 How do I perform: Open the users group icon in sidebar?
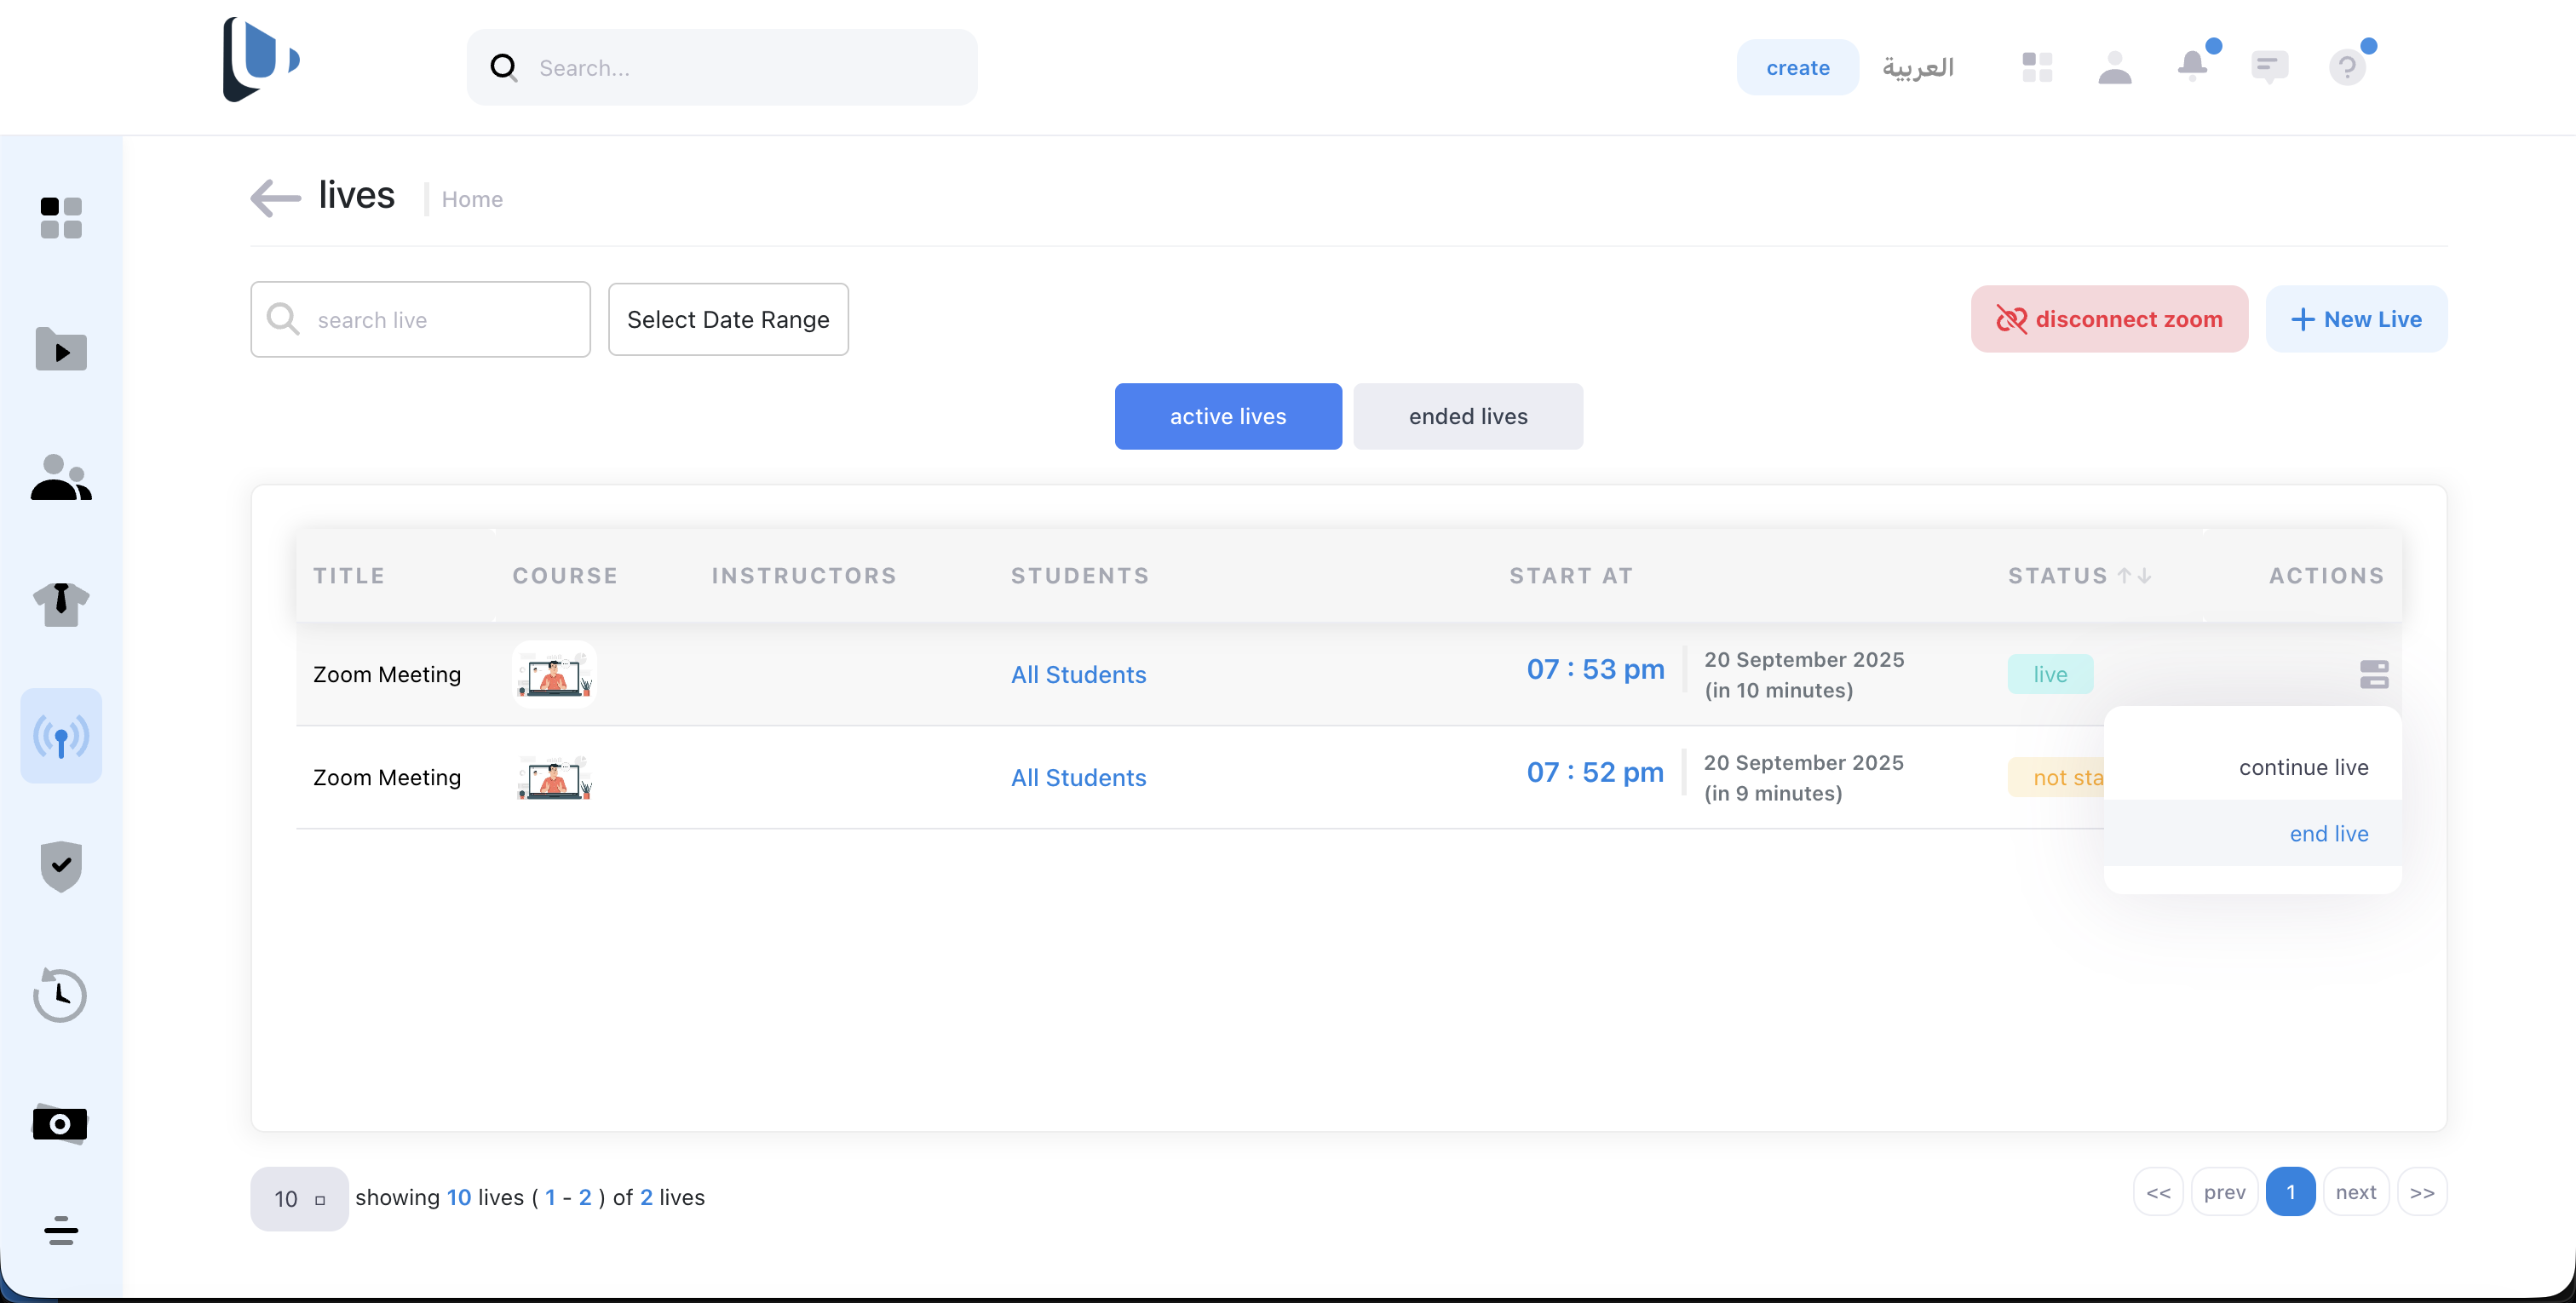pos(61,477)
